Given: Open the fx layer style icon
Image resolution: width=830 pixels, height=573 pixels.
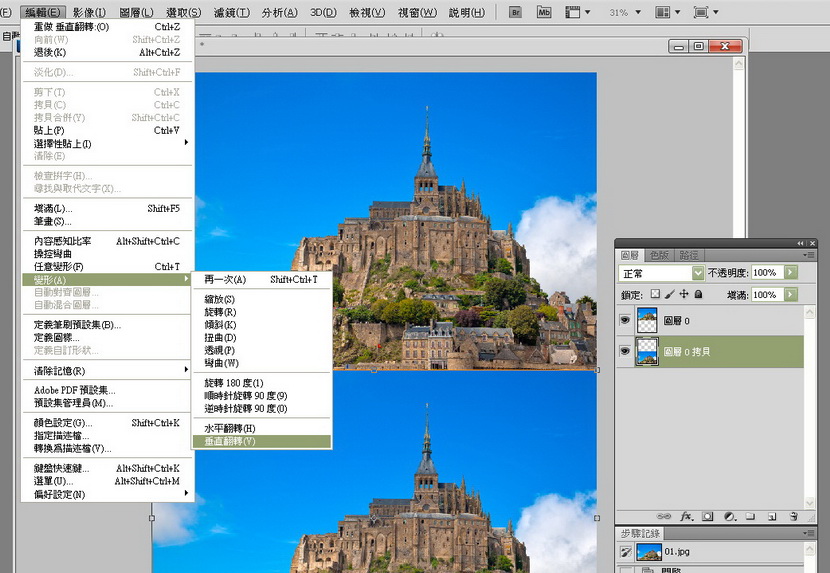Looking at the screenshot, I should tap(687, 516).
